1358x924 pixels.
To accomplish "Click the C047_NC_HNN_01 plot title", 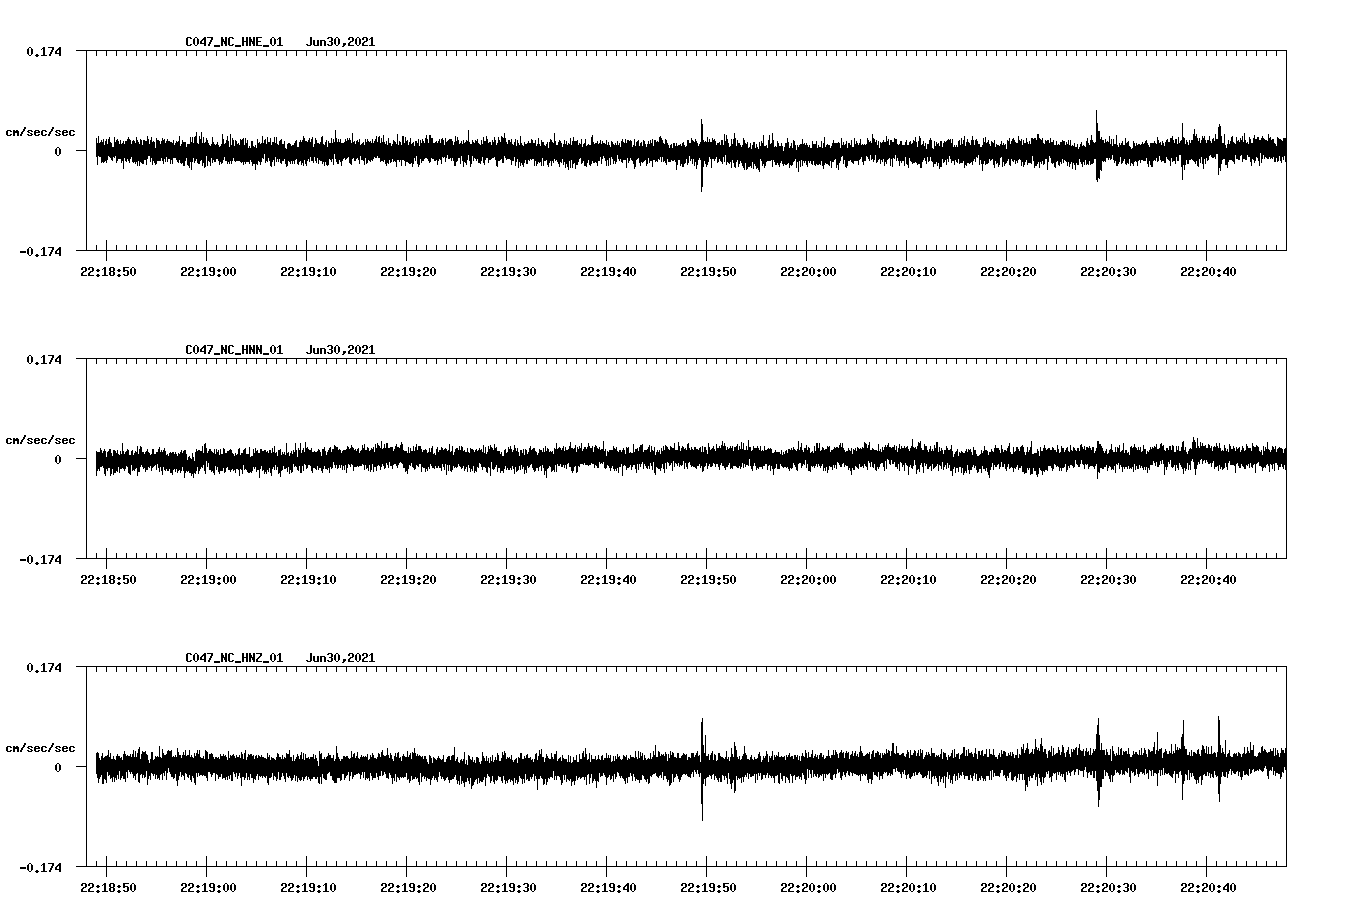I will point(234,350).
